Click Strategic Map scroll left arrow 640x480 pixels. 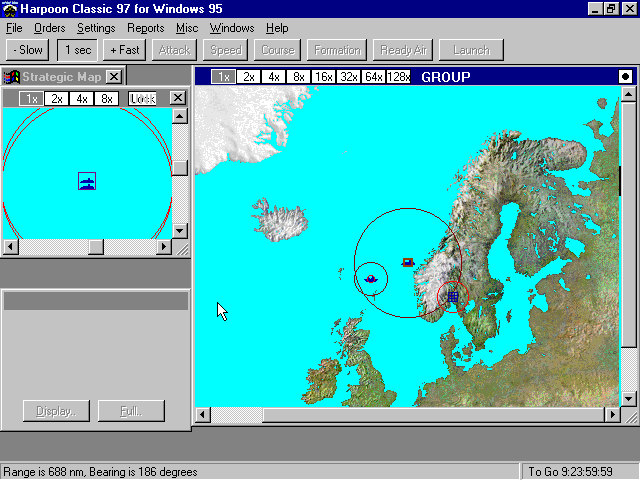click(11, 247)
